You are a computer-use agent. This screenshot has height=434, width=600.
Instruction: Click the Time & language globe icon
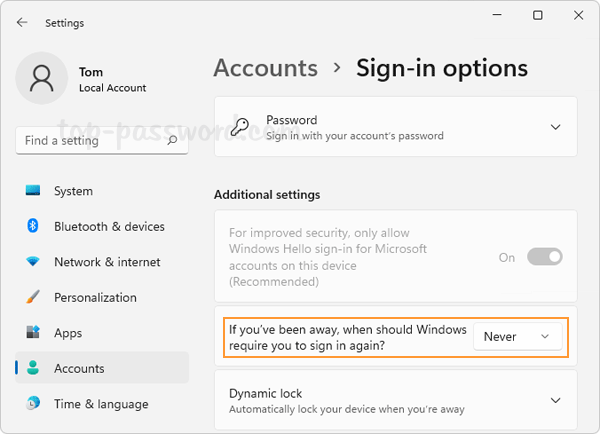point(33,404)
